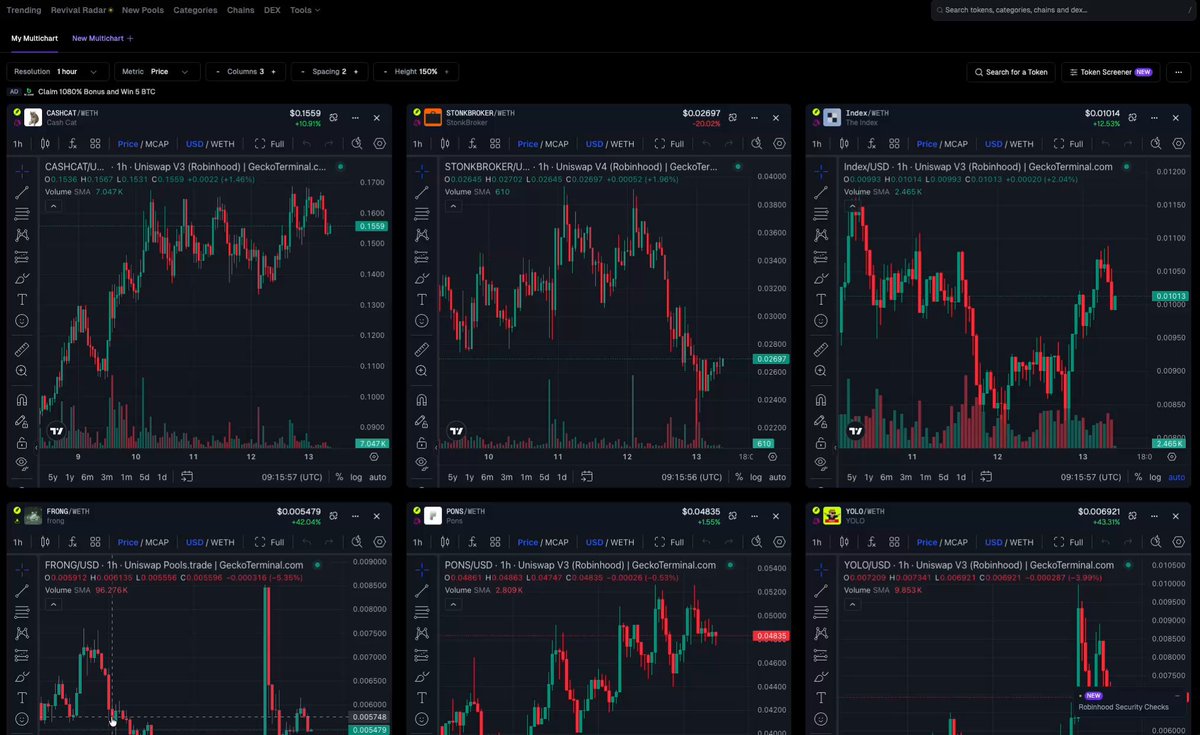
Task: Open chart settings hexagon in STONKBROKER toolbar
Action: (x=780, y=144)
